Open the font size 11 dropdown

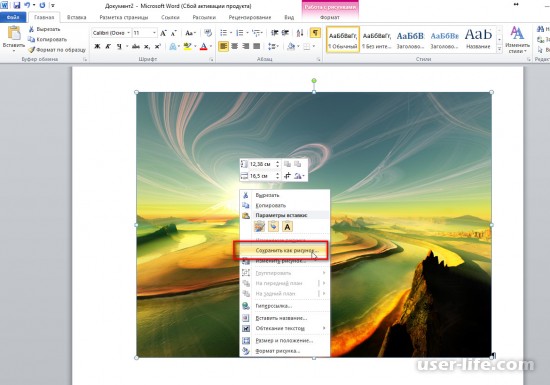154,33
